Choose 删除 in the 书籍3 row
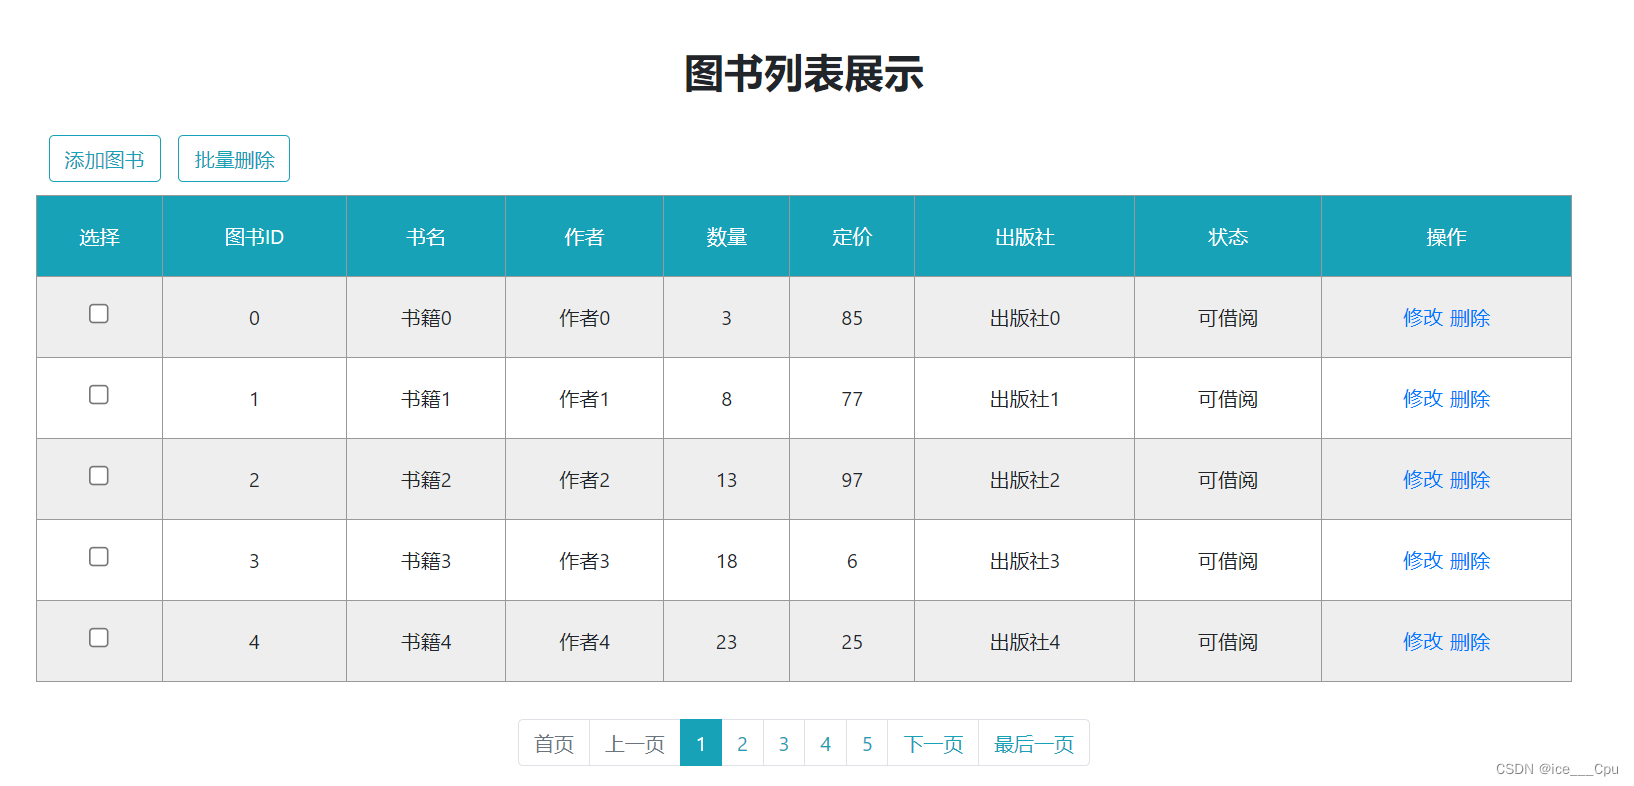The image size is (1634, 786). [1470, 561]
